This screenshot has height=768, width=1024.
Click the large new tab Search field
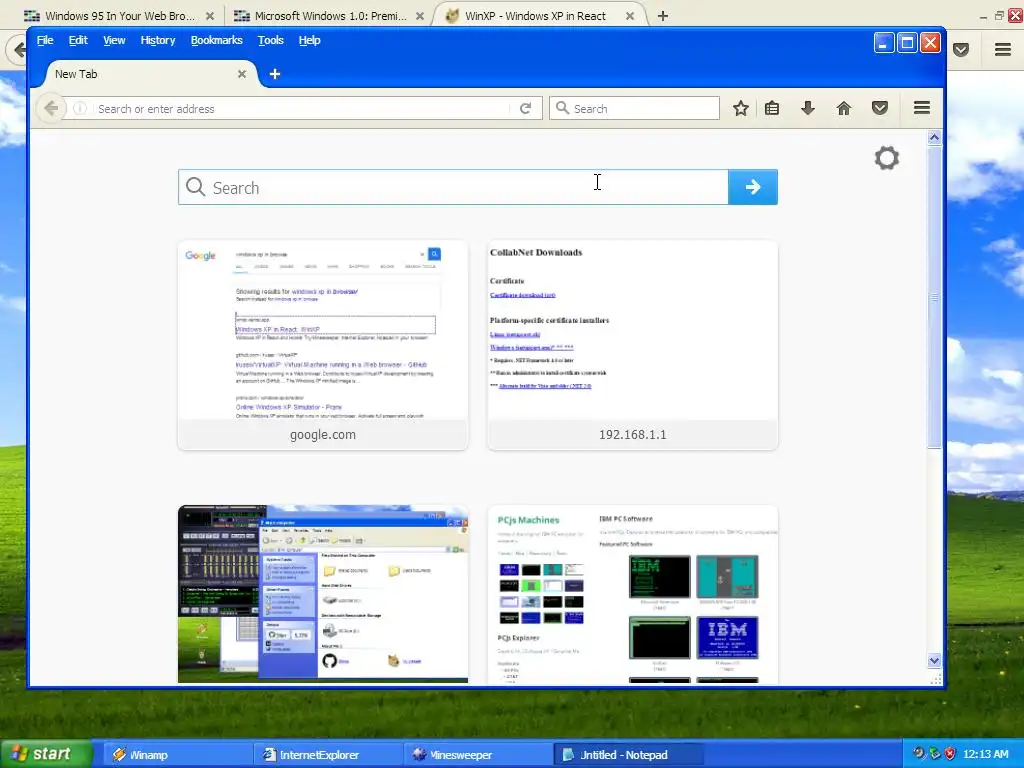point(453,187)
